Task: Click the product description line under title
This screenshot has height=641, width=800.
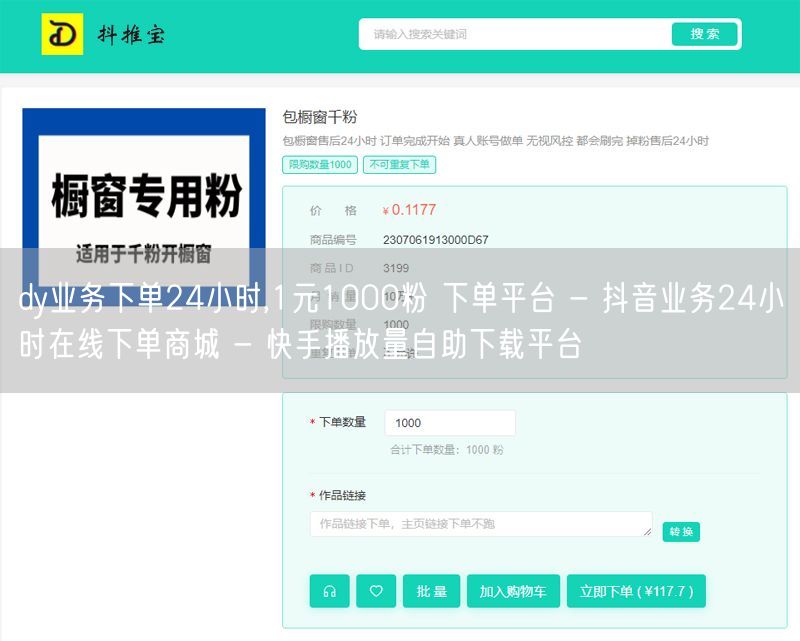Action: point(495,141)
